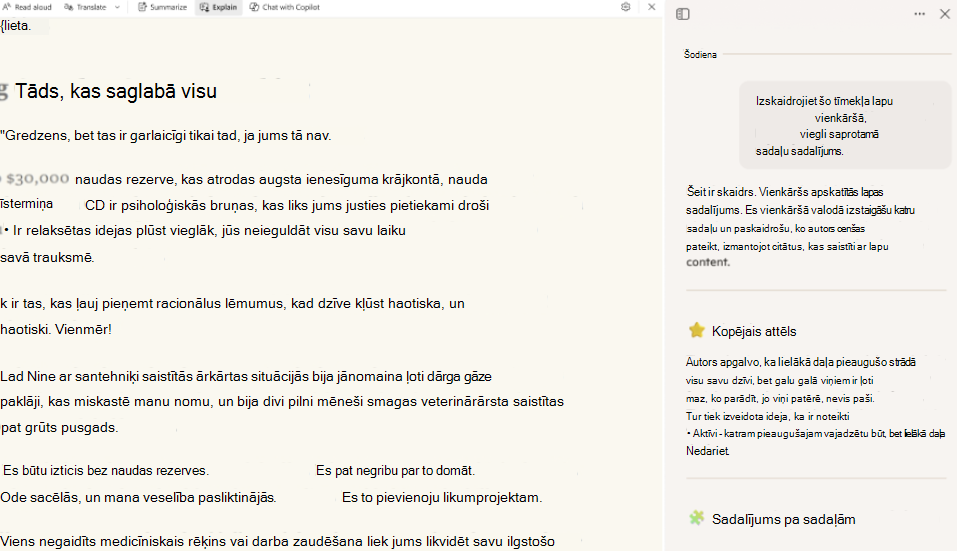The image size is (957, 551).
Task: Click the 'Šodiena' date label
Action: click(x=700, y=54)
